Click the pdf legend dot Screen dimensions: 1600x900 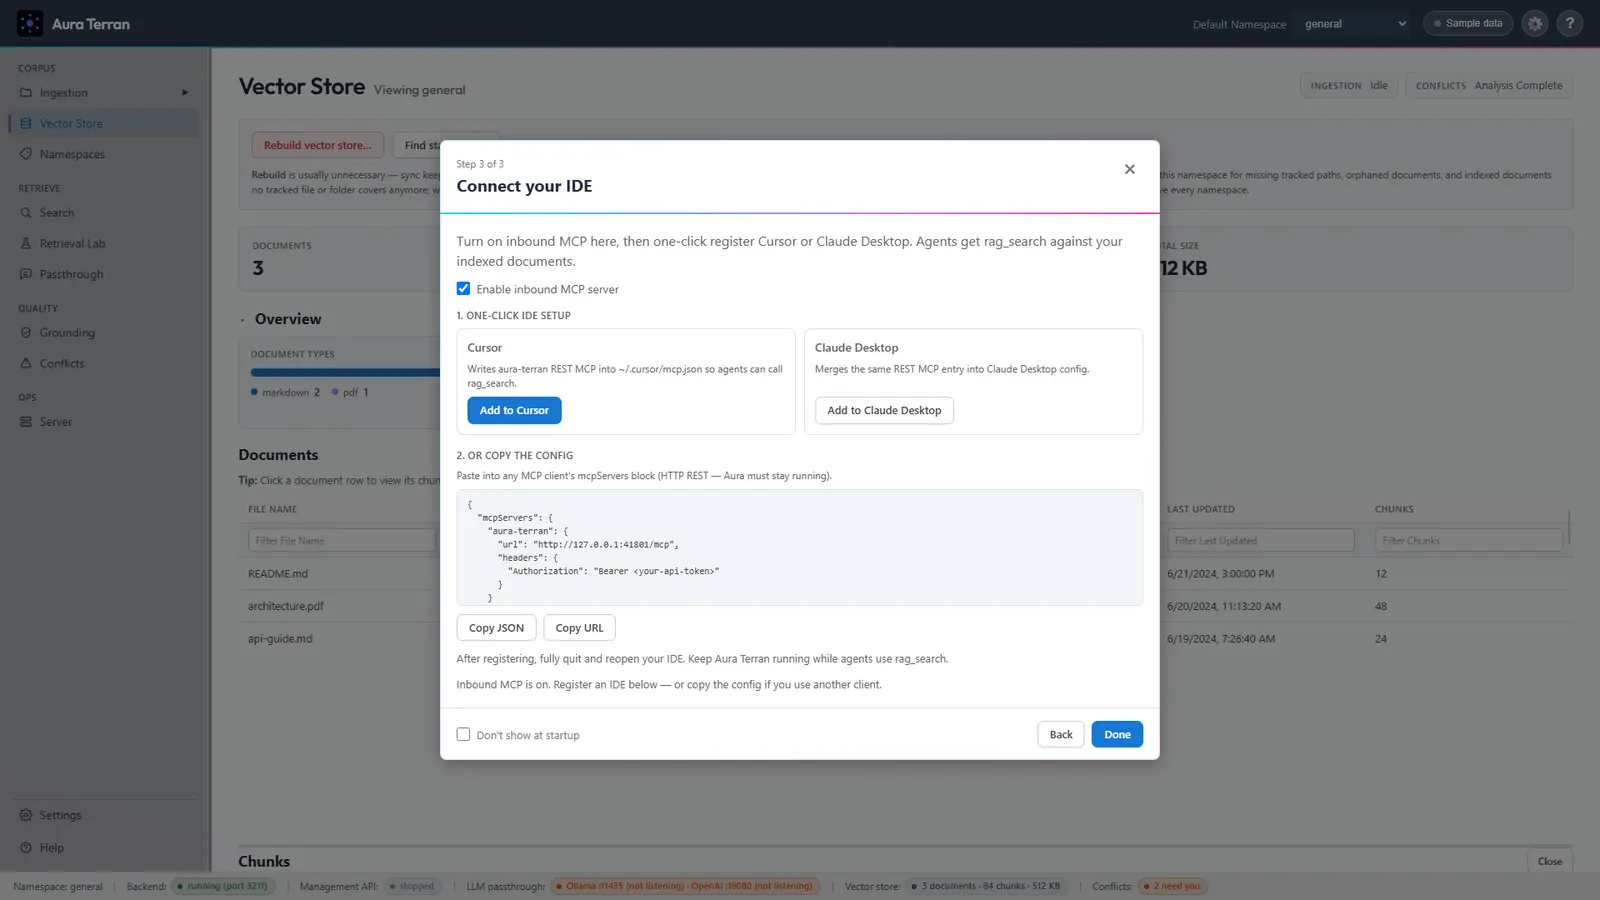(x=335, y=392)
